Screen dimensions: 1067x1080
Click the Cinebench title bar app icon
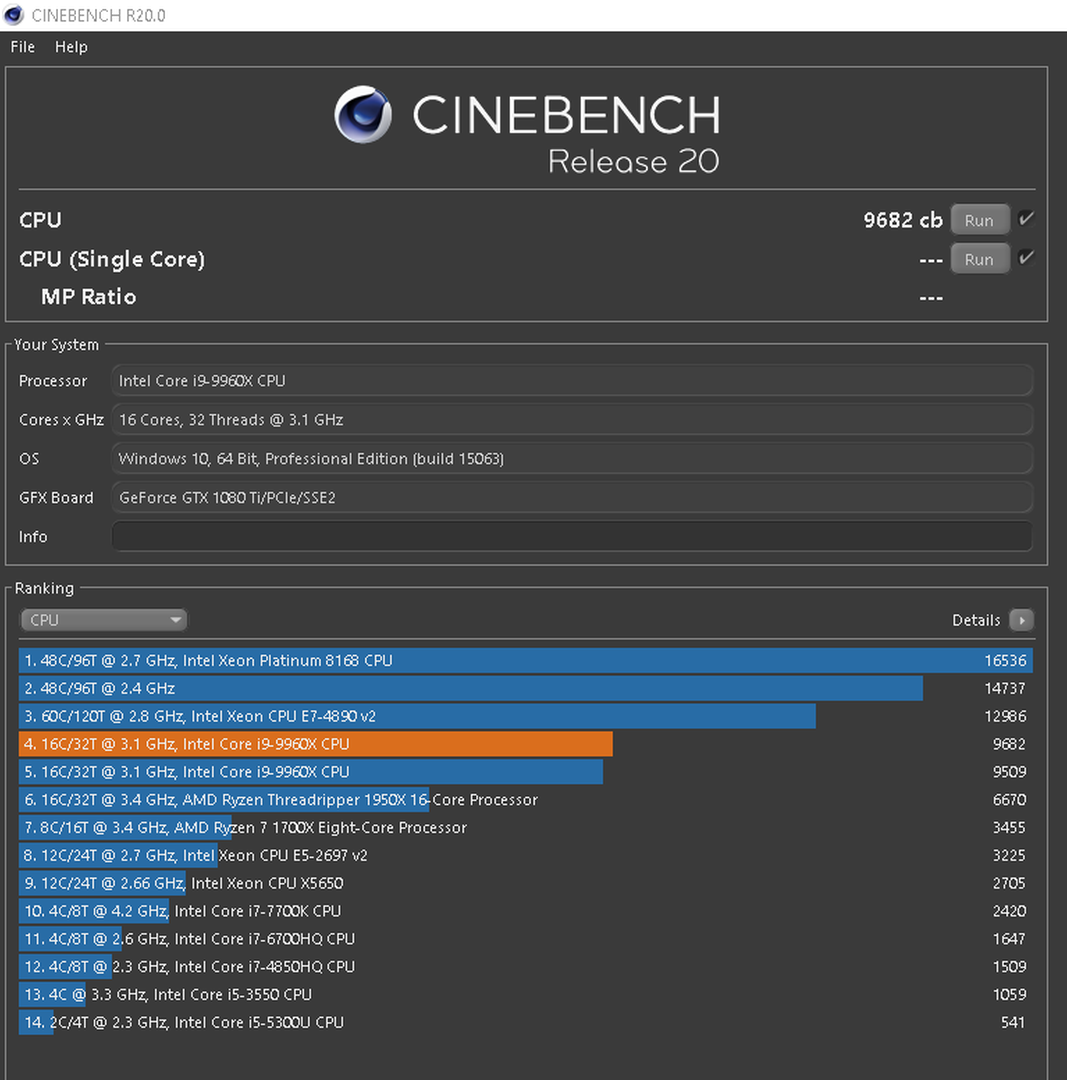click(x=13, y=14)
